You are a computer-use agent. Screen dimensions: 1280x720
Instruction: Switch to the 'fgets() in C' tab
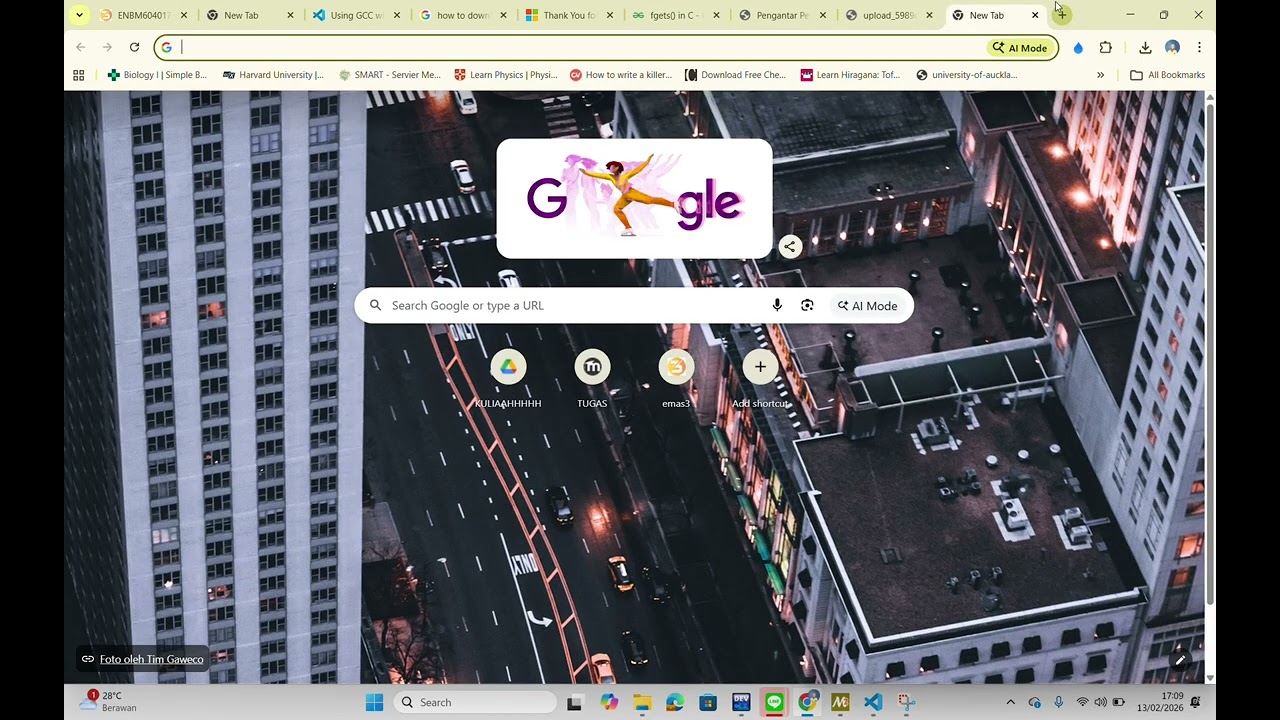click(x=677, y=15)
